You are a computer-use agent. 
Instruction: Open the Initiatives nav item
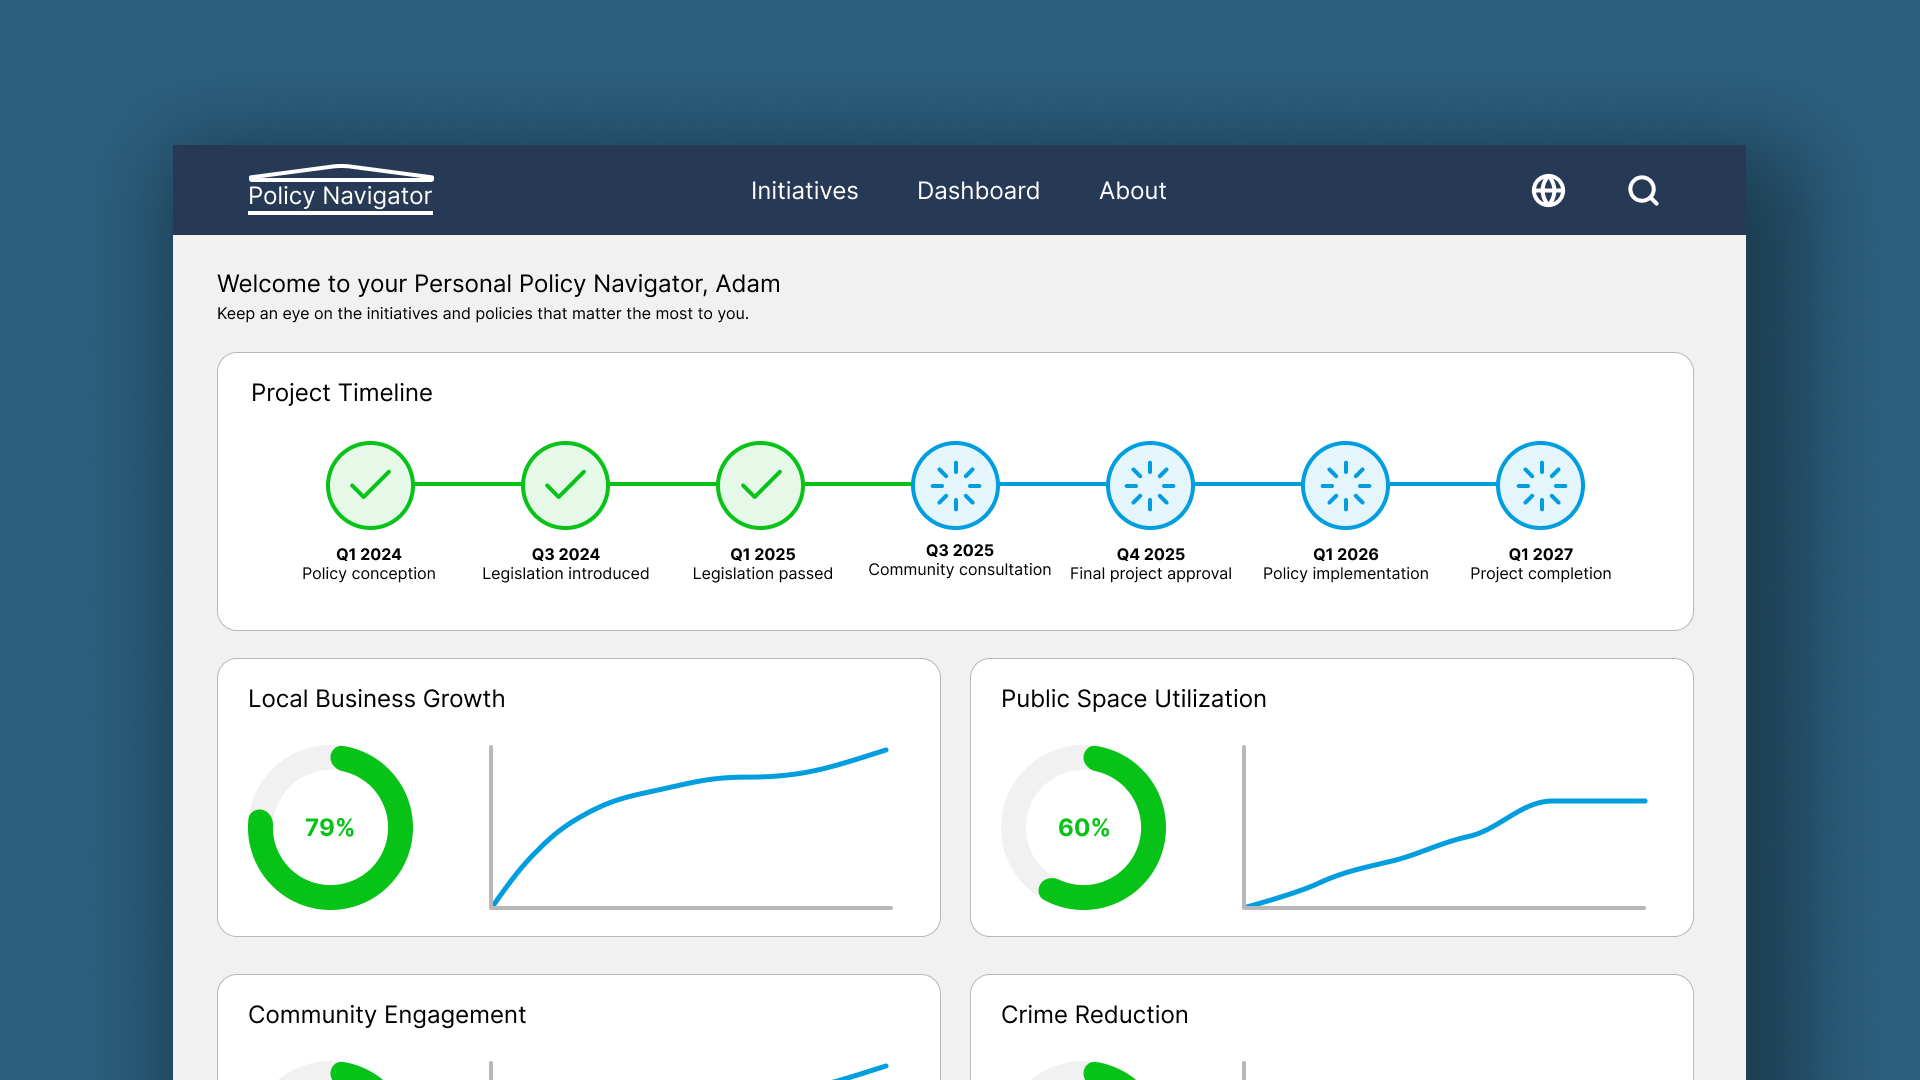coord(804,190)
